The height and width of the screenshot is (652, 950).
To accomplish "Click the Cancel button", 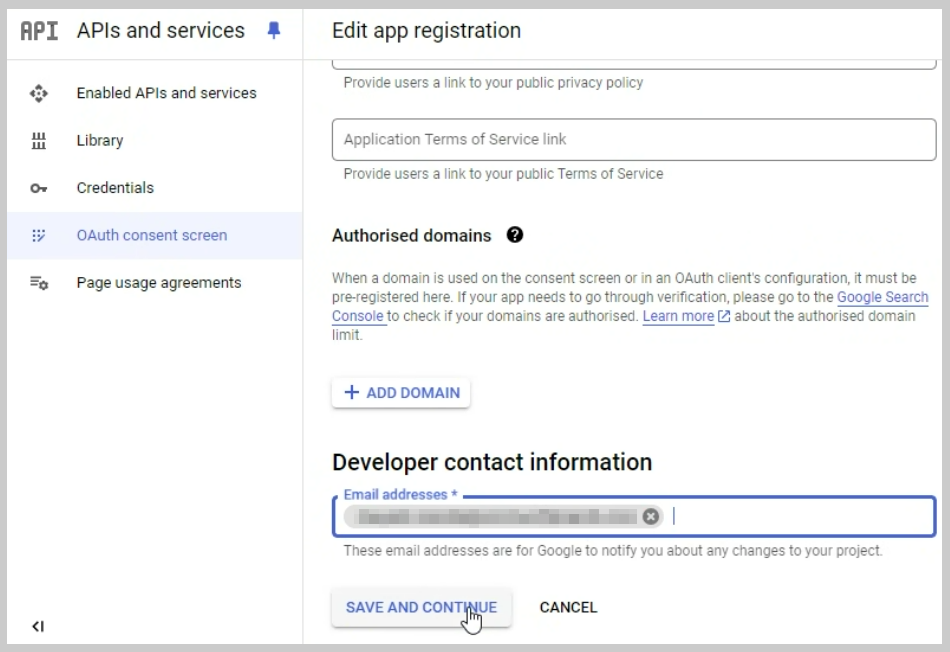I will [x=568, y=607].
